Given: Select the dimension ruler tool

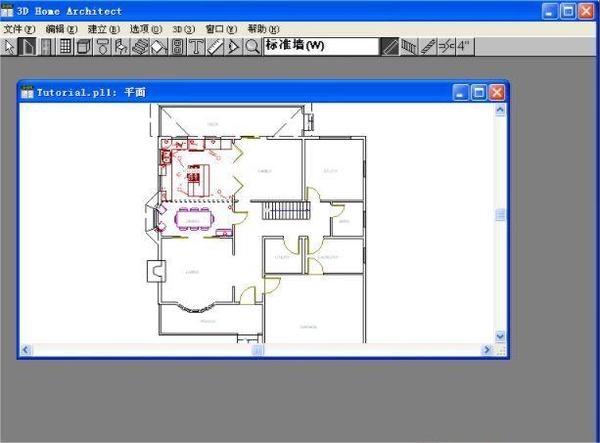Looking at the screenshot, I should (215, 46).
